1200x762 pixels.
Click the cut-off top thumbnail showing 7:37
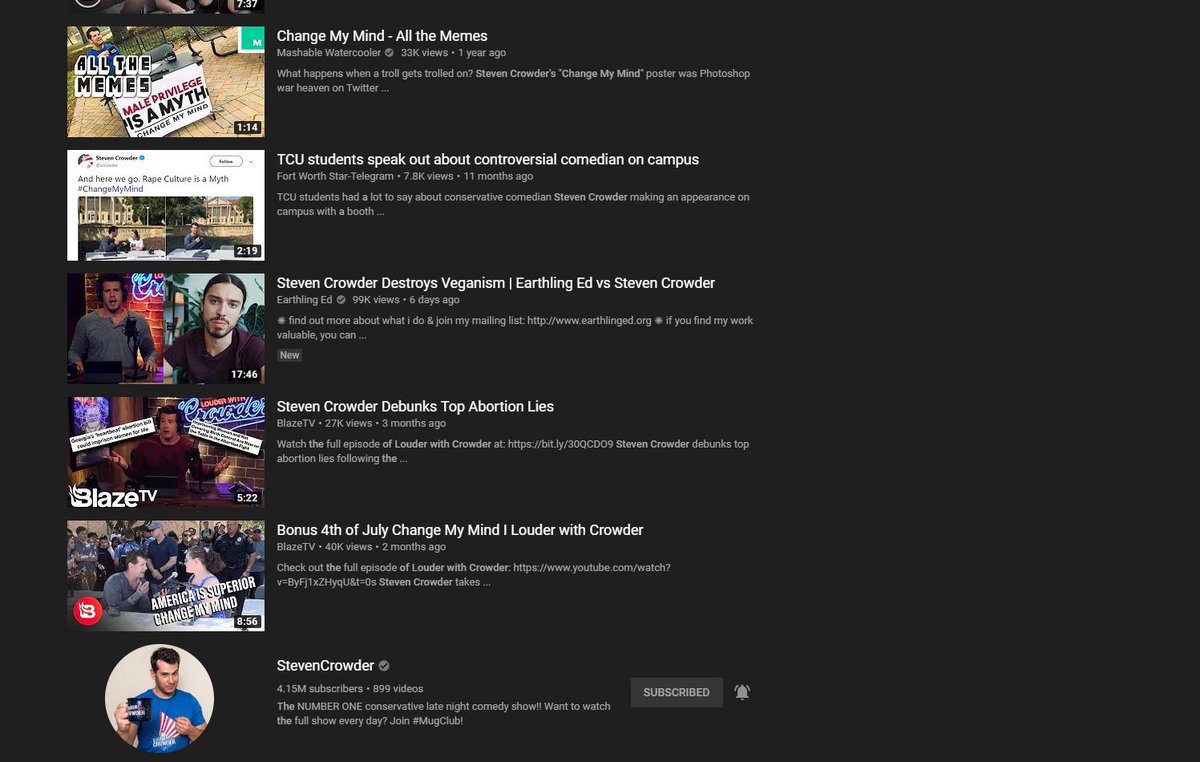[x=166, y=6]
